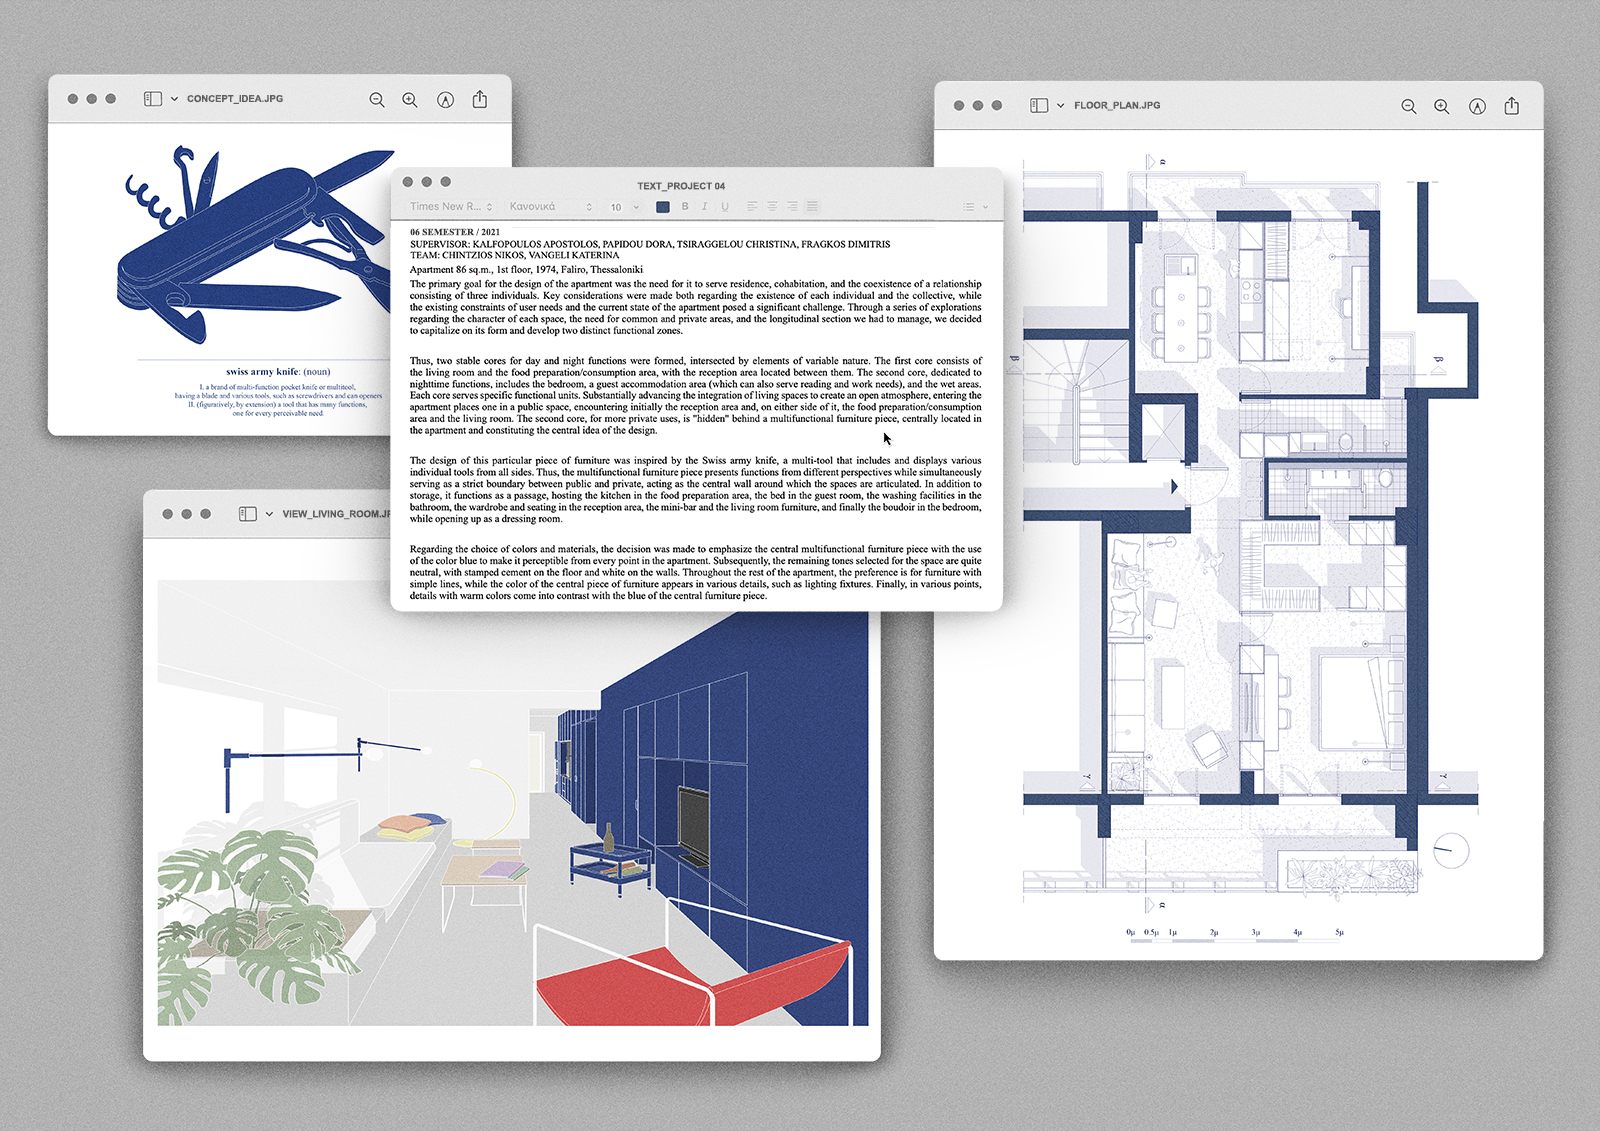This screenshot has height=1131, width=1600.
Task: Align text to center in text editor
Action: [772, 207]
